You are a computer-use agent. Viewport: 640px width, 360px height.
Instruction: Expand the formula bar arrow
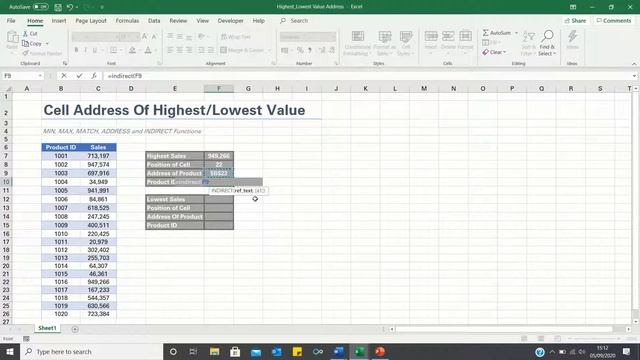(634, 76)
